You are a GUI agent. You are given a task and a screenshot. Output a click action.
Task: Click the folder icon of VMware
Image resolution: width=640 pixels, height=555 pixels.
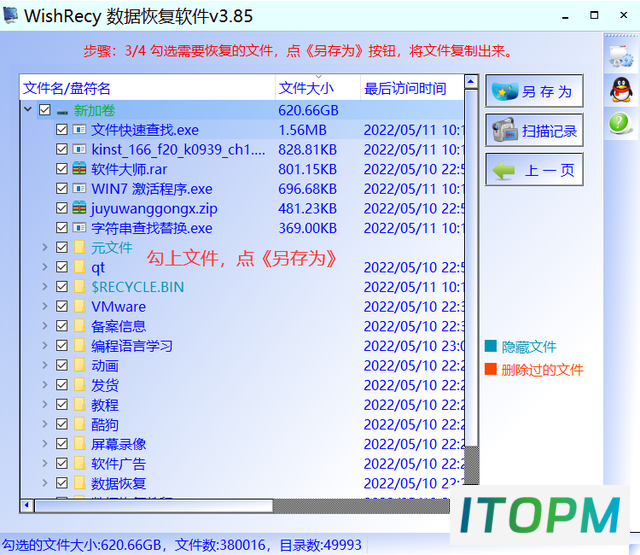(80, 306)
